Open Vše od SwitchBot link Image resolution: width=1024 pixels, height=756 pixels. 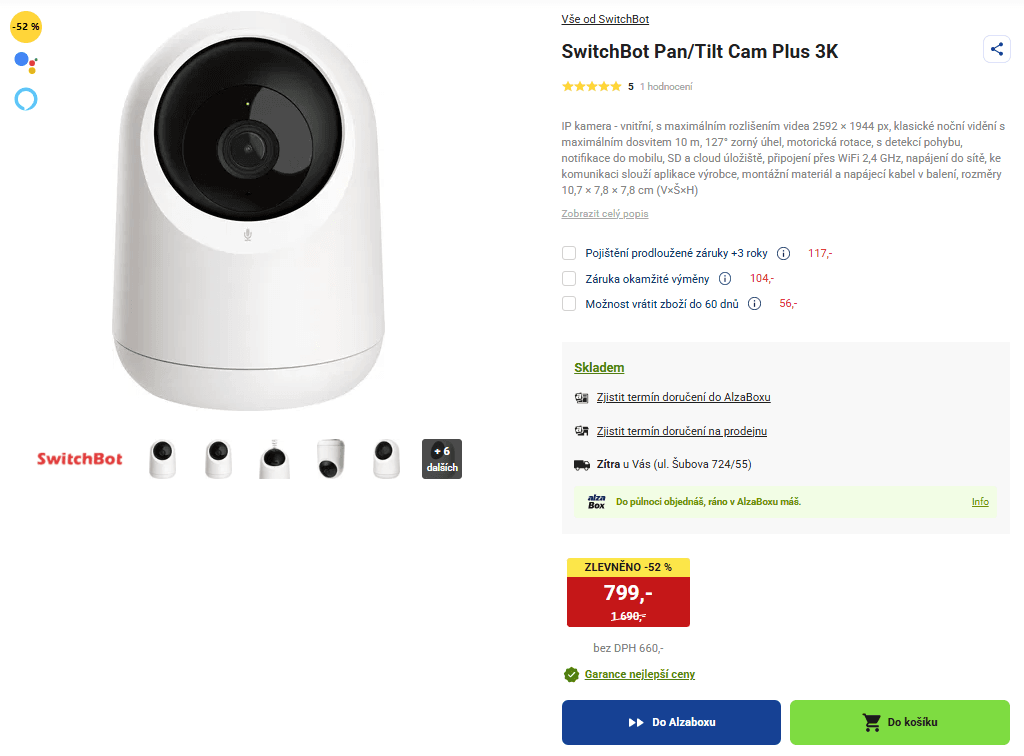pyautogui.click(x=605, y=19)
